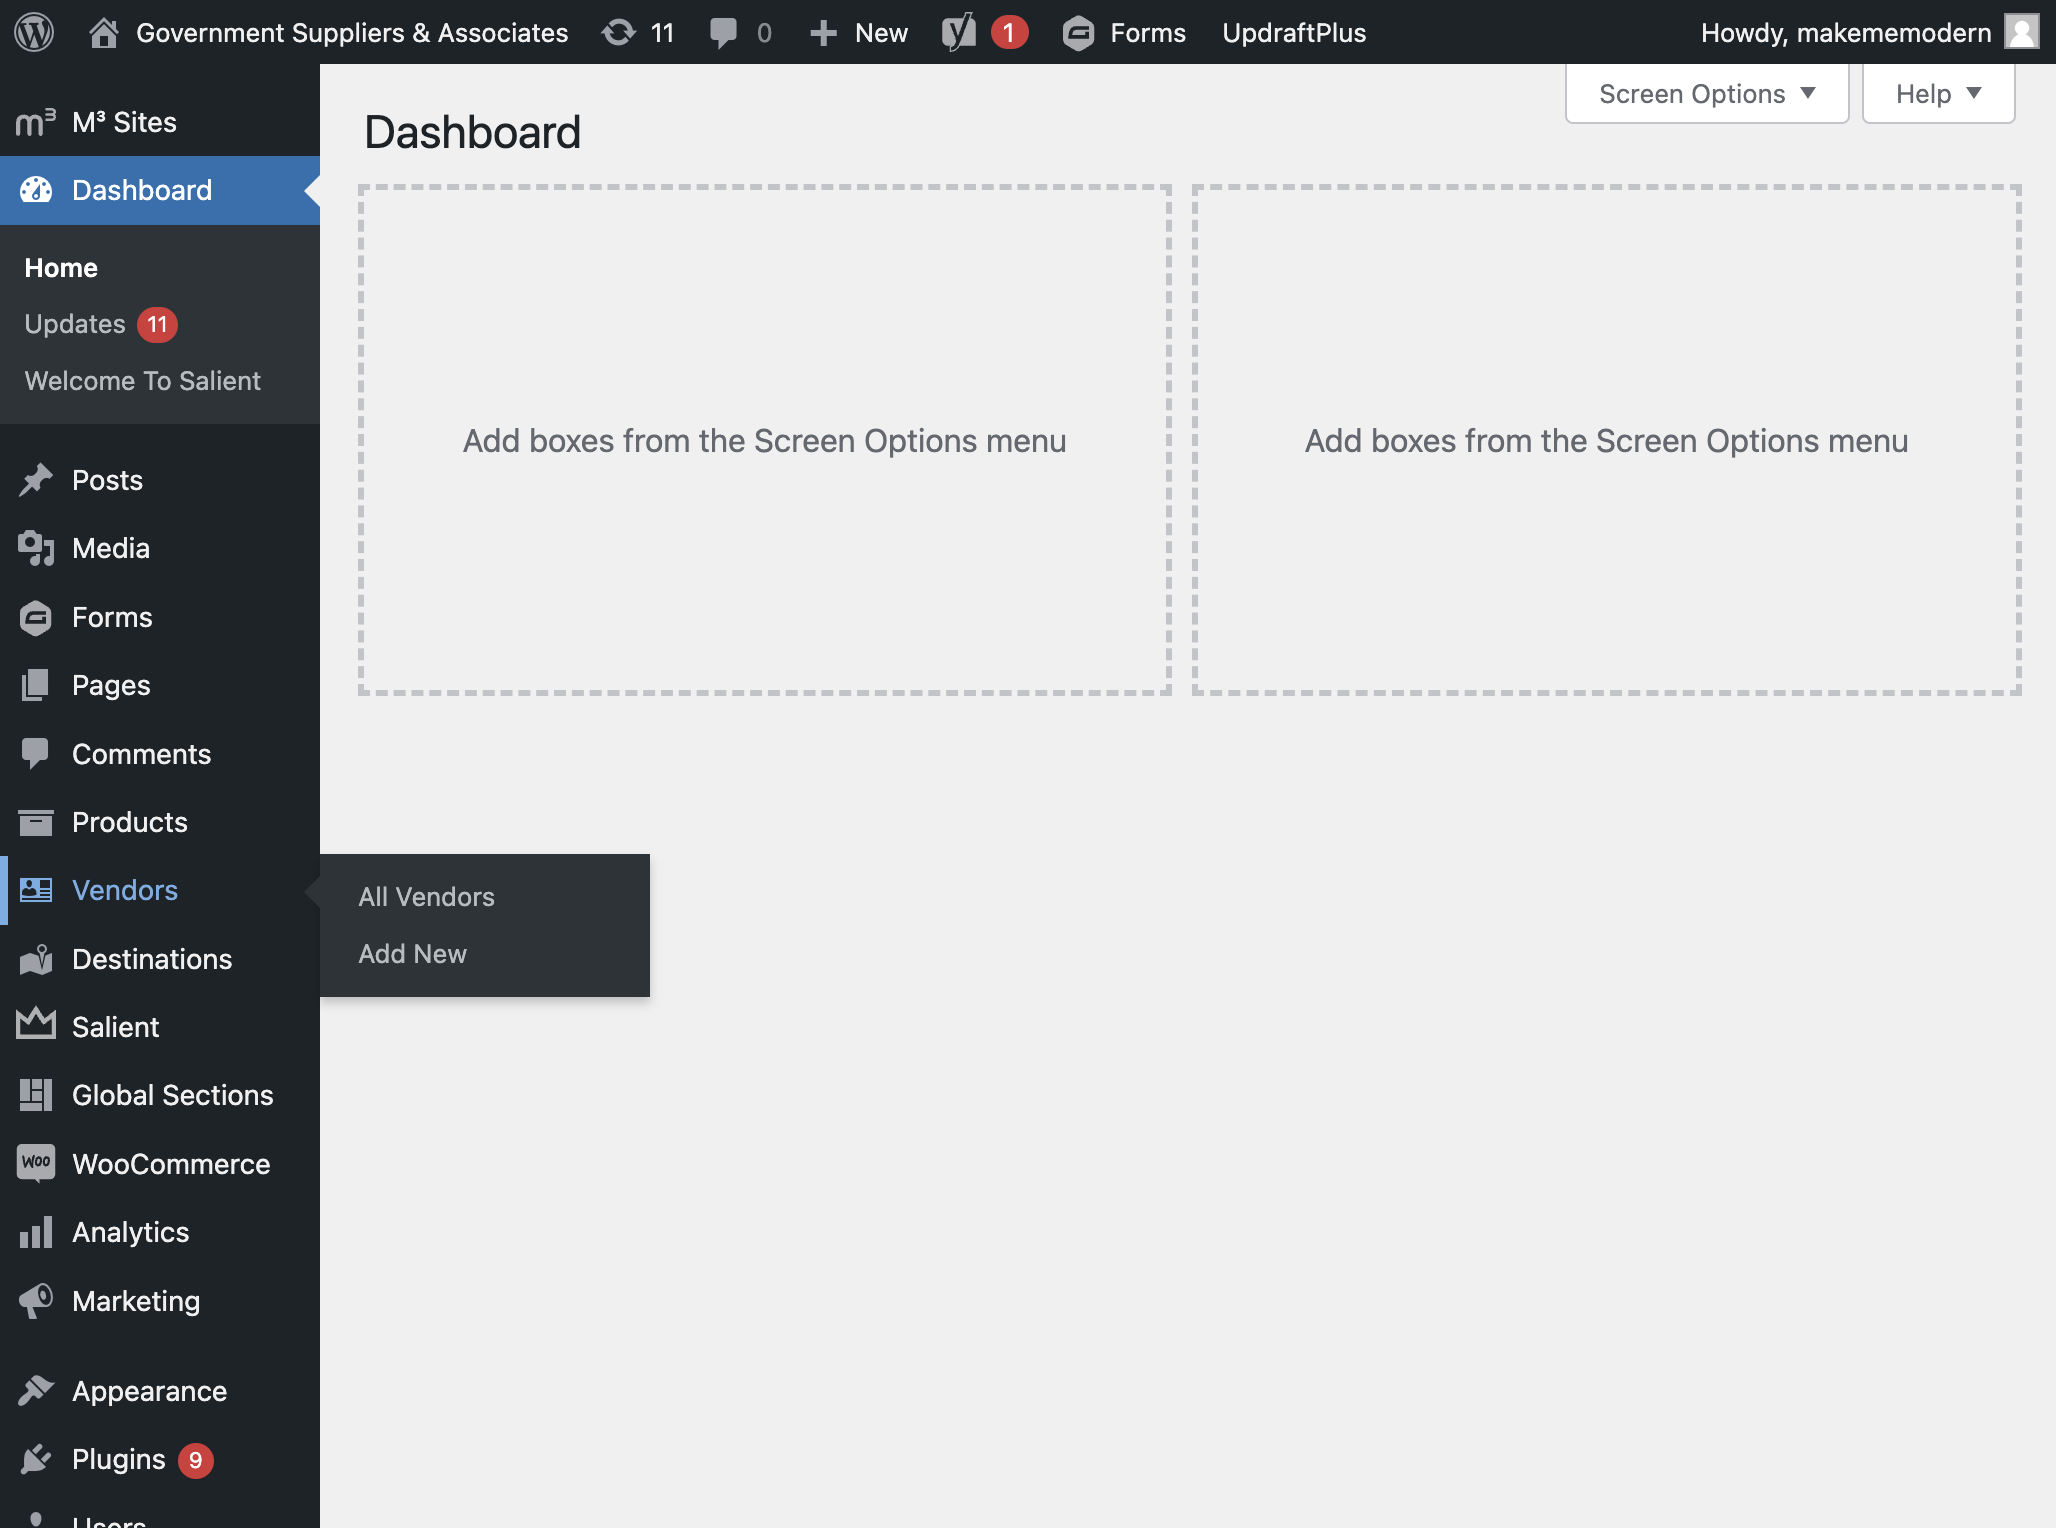Image resolution: width=2056 pixels, height=1528 pixels.
Task: Open the New content menu
Action: (x=881, y=33)
